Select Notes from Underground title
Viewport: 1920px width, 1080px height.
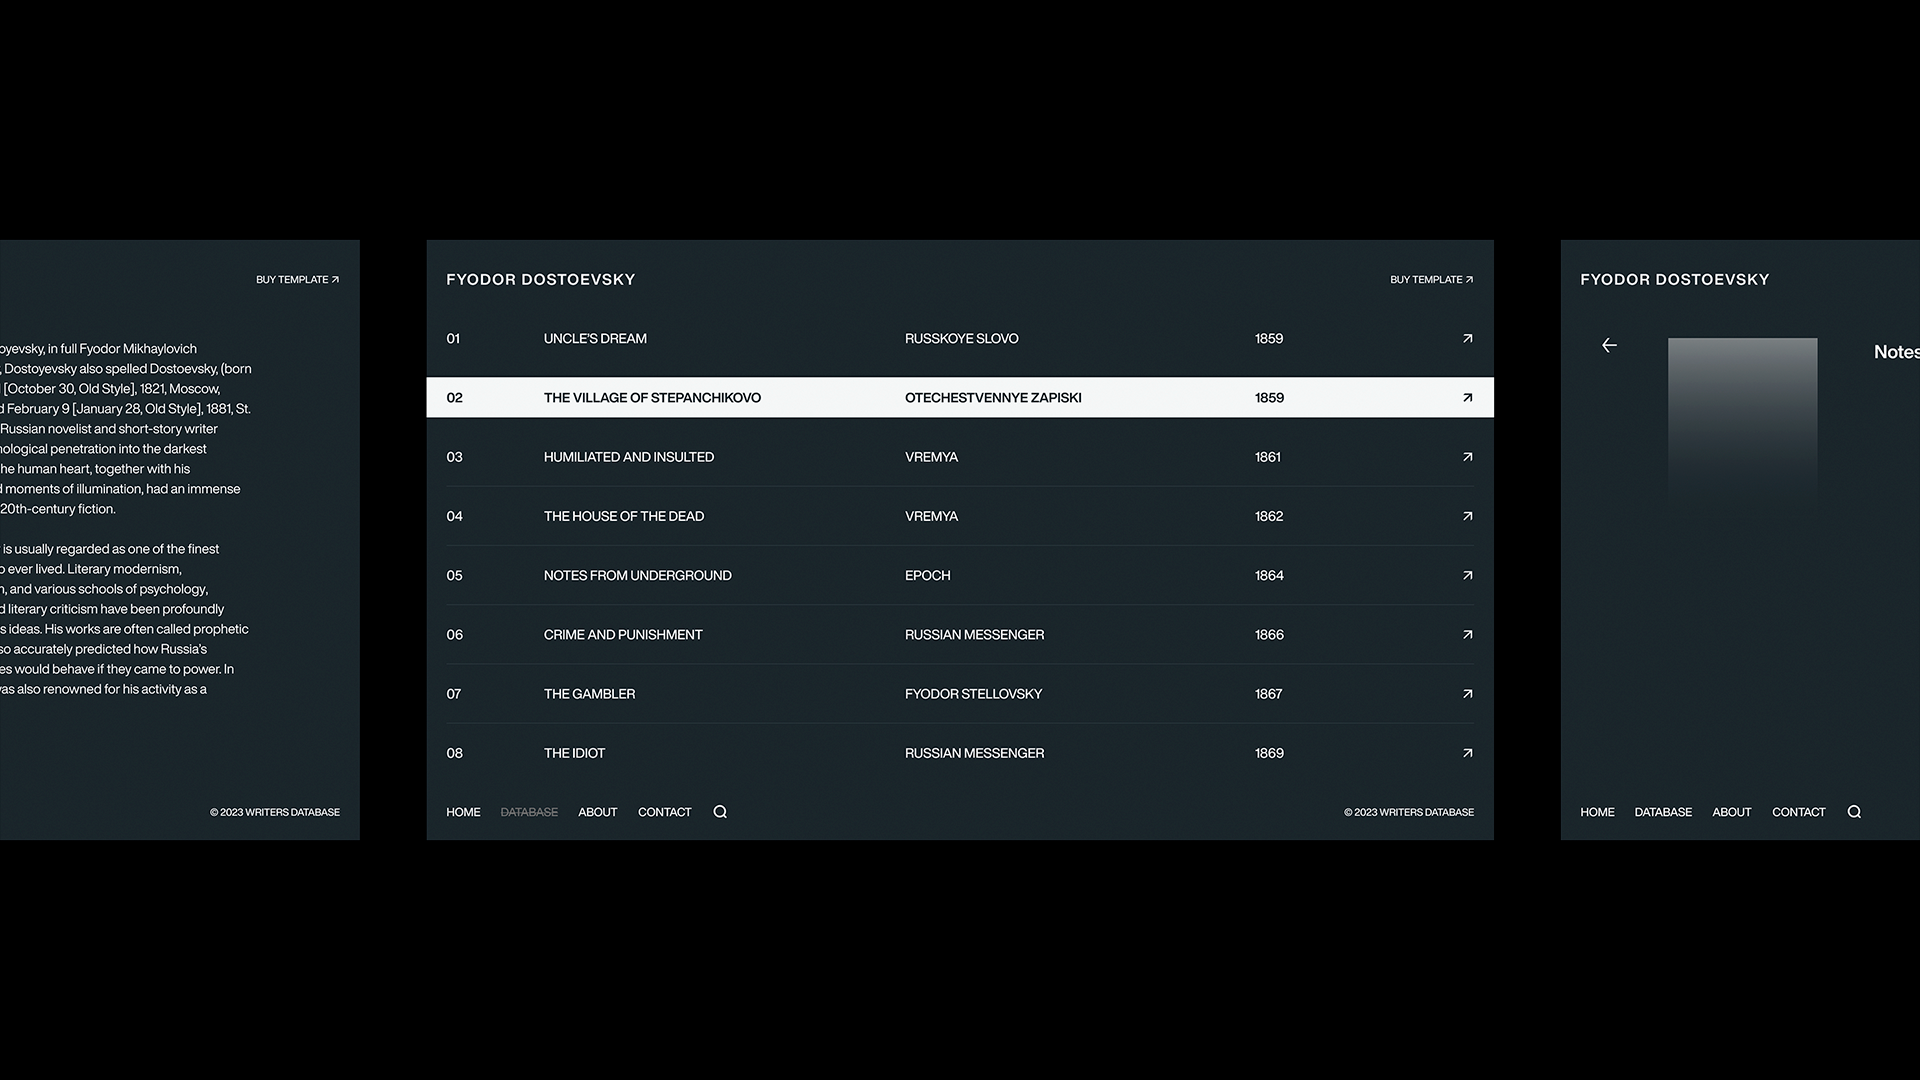point(637,575)
